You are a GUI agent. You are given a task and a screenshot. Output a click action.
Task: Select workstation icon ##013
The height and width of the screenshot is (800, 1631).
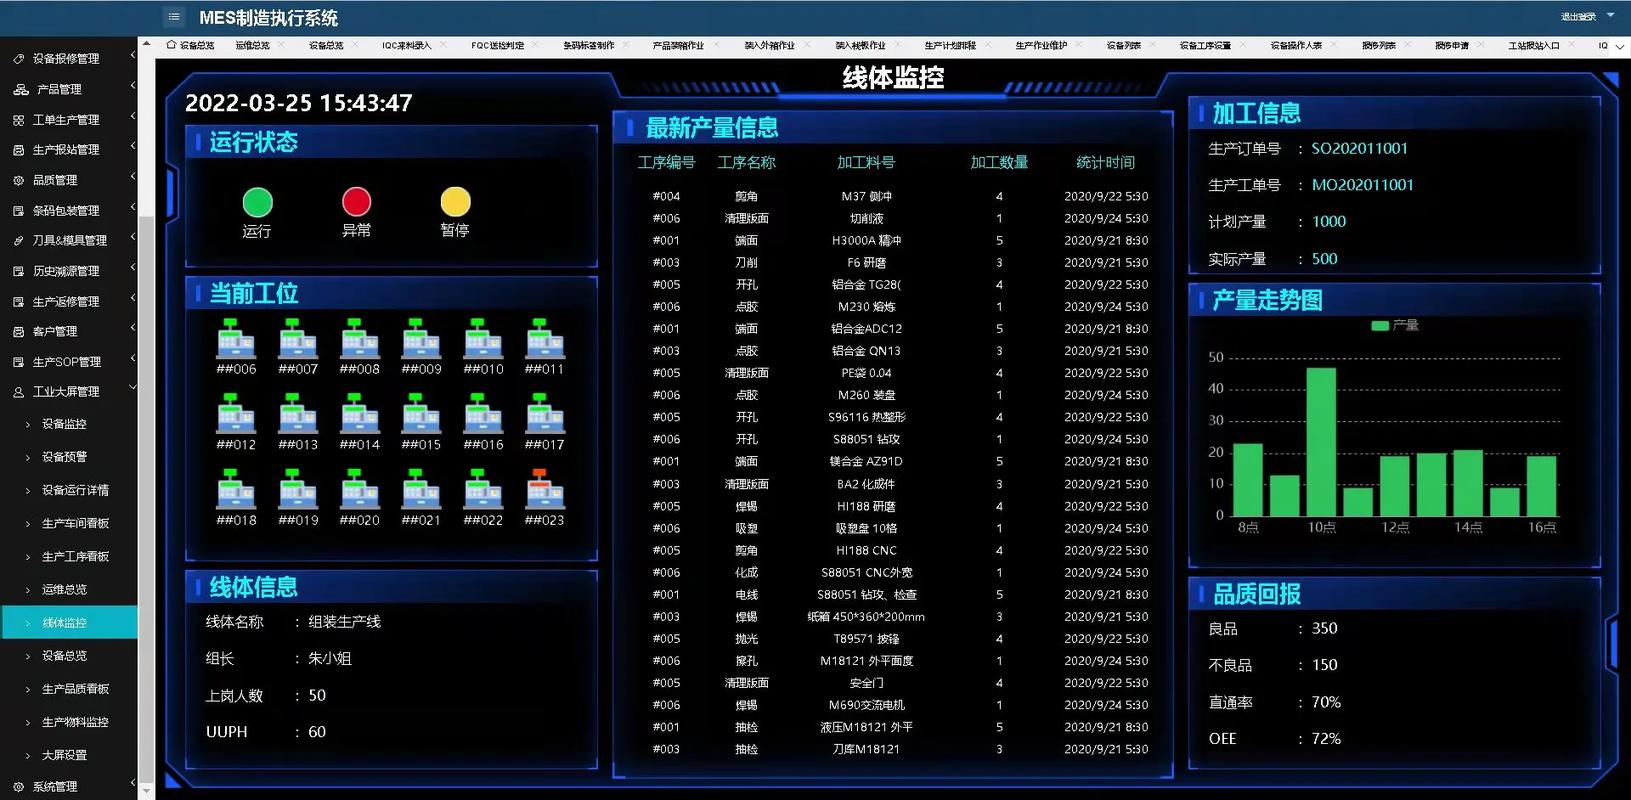tap(298, 414)
